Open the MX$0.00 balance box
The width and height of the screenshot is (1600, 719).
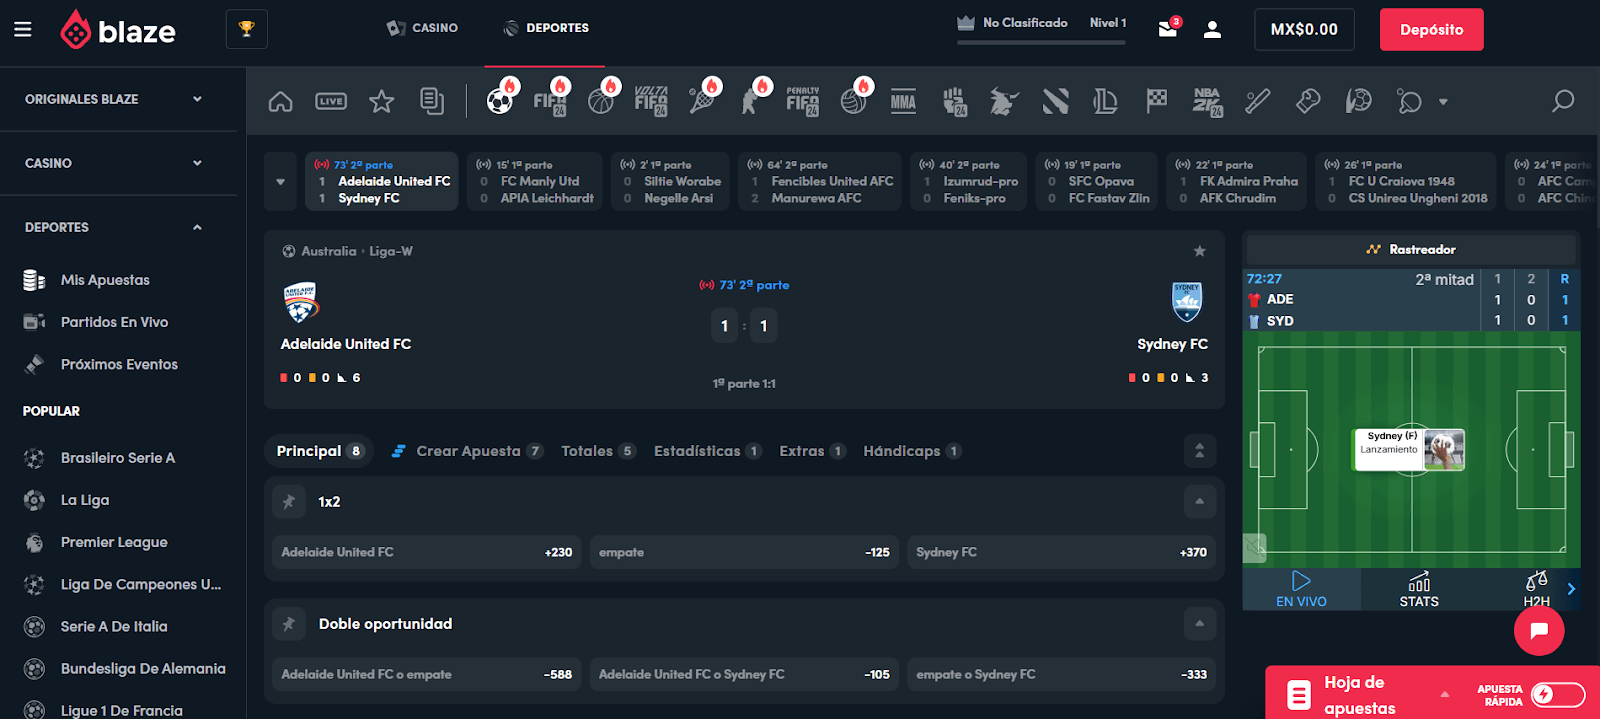[1304, 30]
